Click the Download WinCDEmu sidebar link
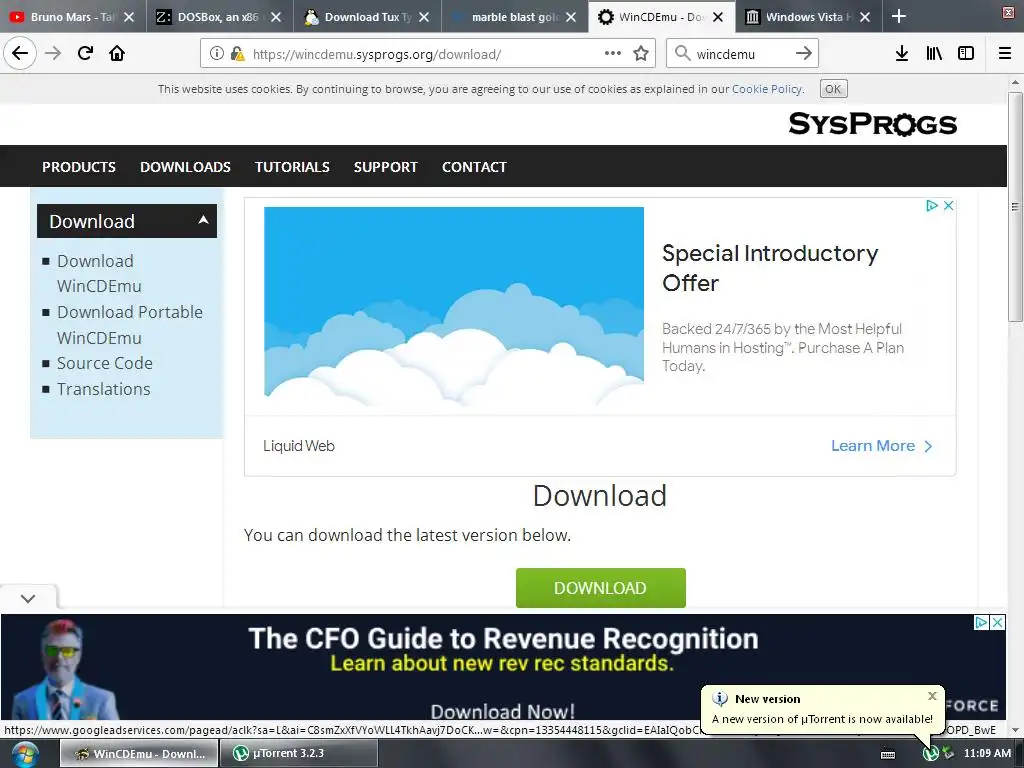This screenshot has width=1024, height=768. tap(99, 274)
